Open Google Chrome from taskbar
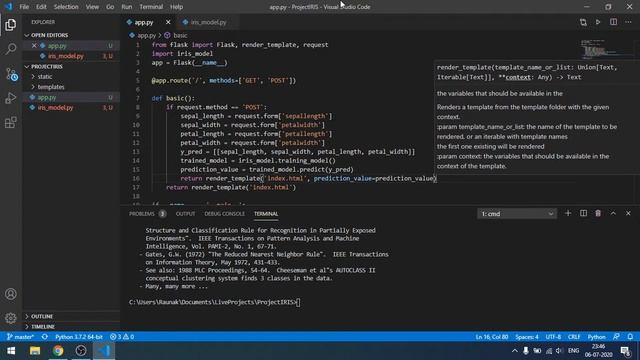Image resolution: width=640 pixels, height=360 pixels. 58,351
